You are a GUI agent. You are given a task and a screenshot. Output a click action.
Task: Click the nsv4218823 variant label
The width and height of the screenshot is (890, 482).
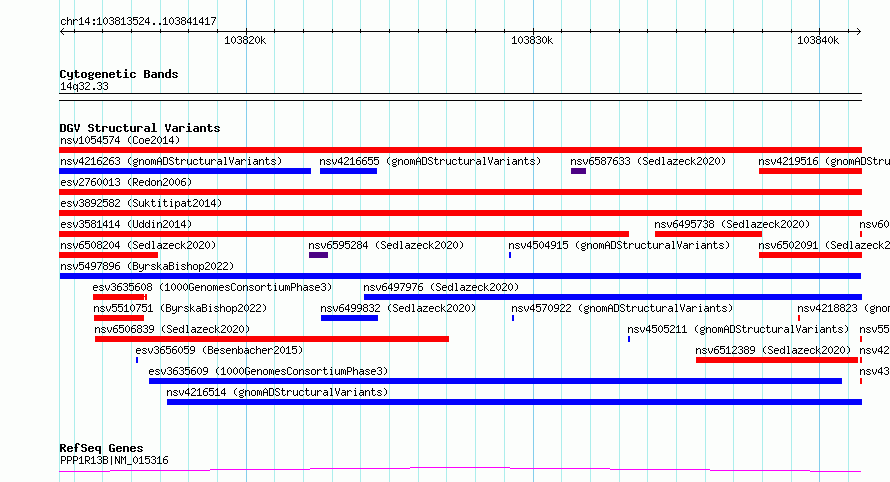point(843,308)
